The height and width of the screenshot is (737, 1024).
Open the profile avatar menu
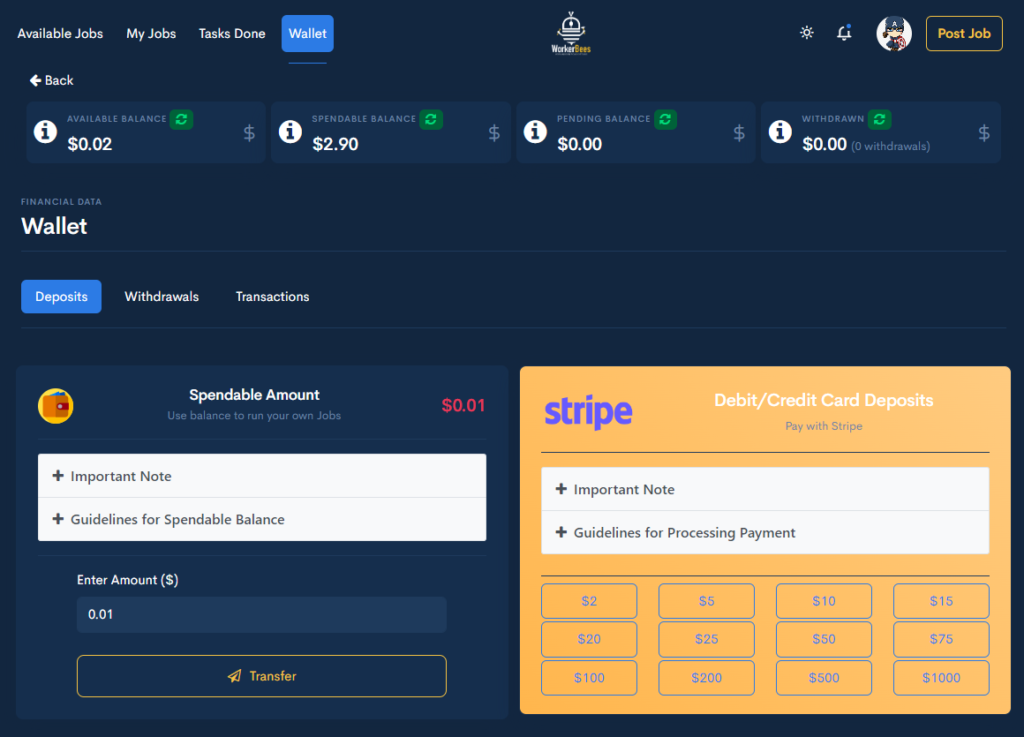(893, 32)
